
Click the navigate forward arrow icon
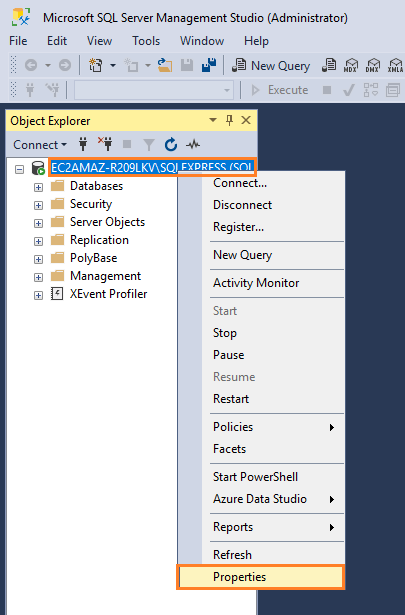65,65
